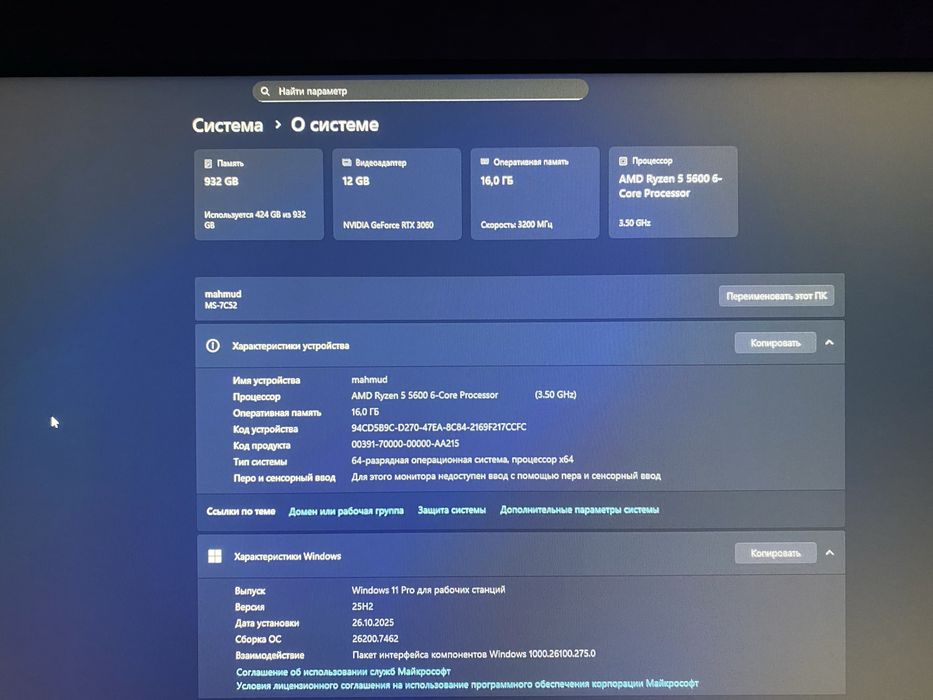Click the 'О системе' page heading
Image resolution: width=933 pixels, height=700 pixels.
[334, 125]
